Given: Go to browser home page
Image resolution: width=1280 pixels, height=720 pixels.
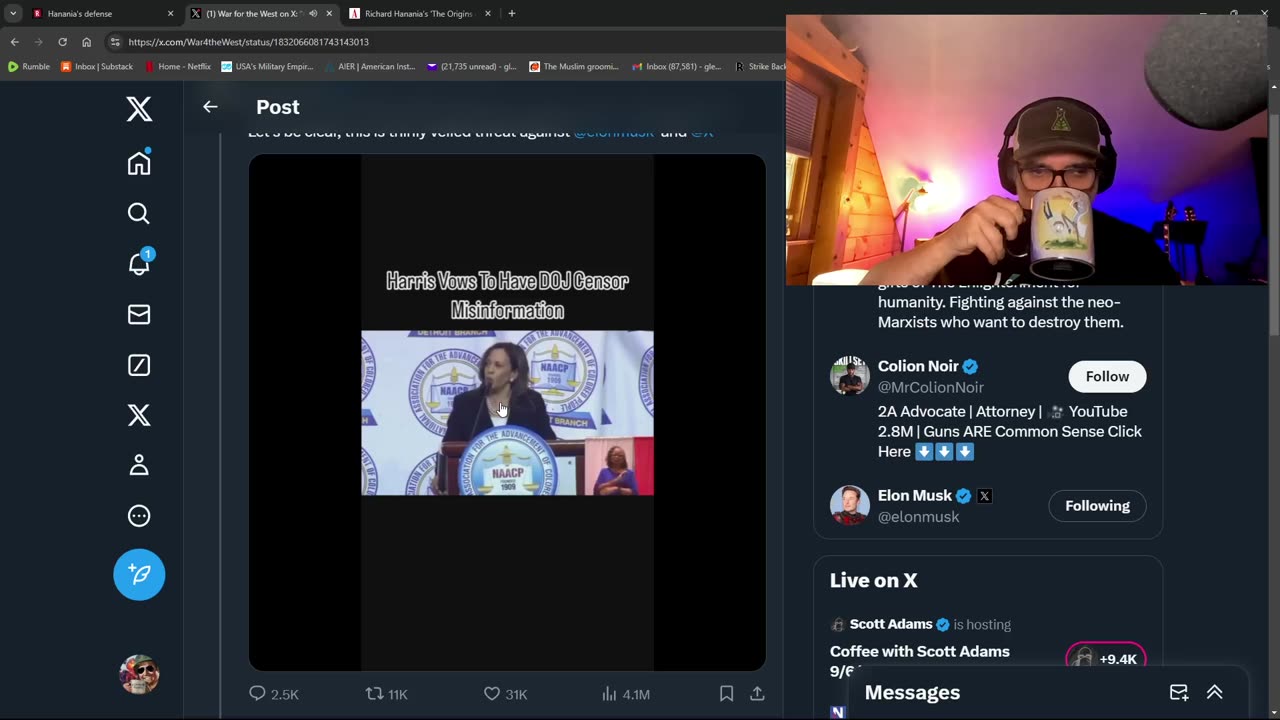Looking at the screenshot, I should pos(86,42).
